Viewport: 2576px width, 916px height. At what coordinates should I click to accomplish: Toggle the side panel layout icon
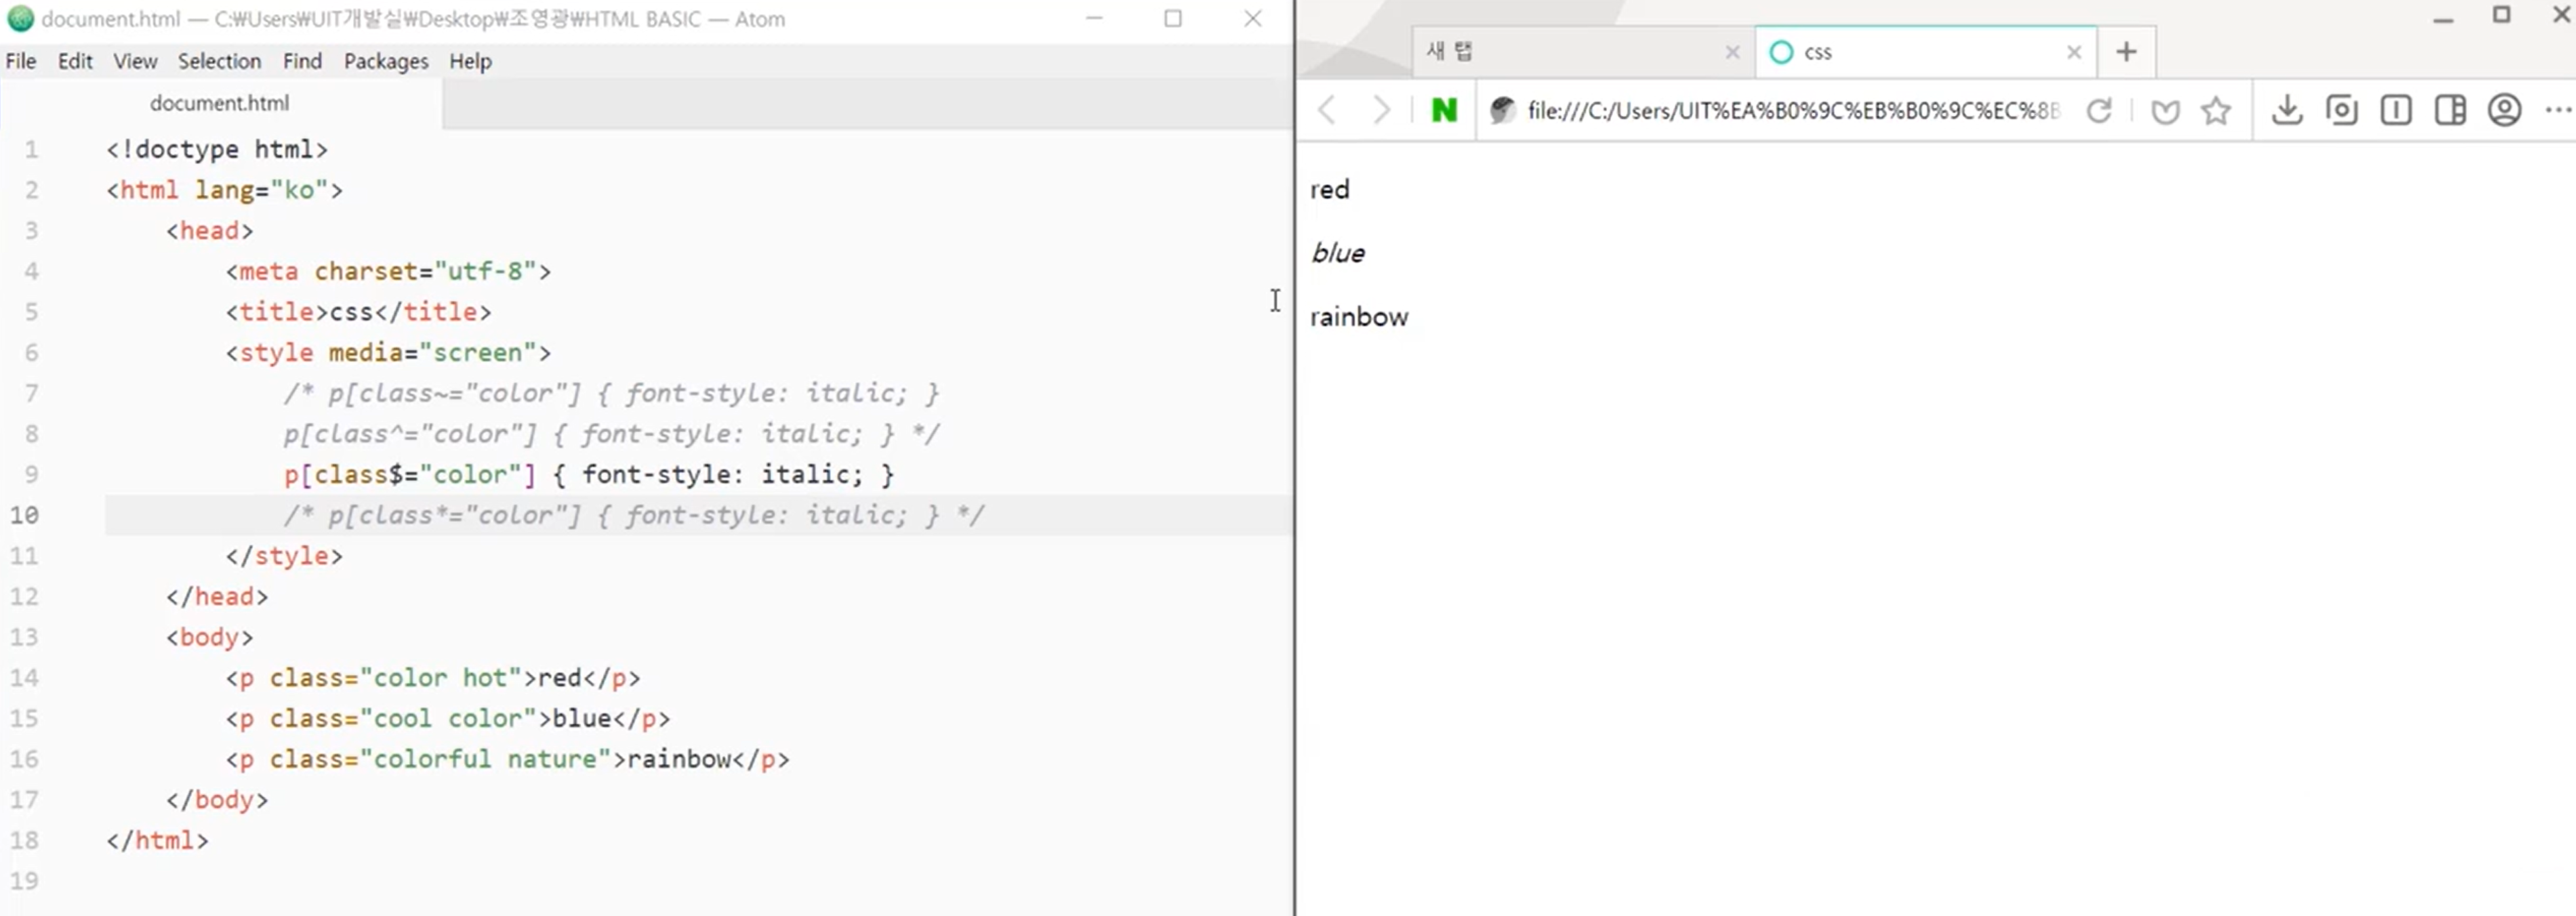coord(2450,110)
